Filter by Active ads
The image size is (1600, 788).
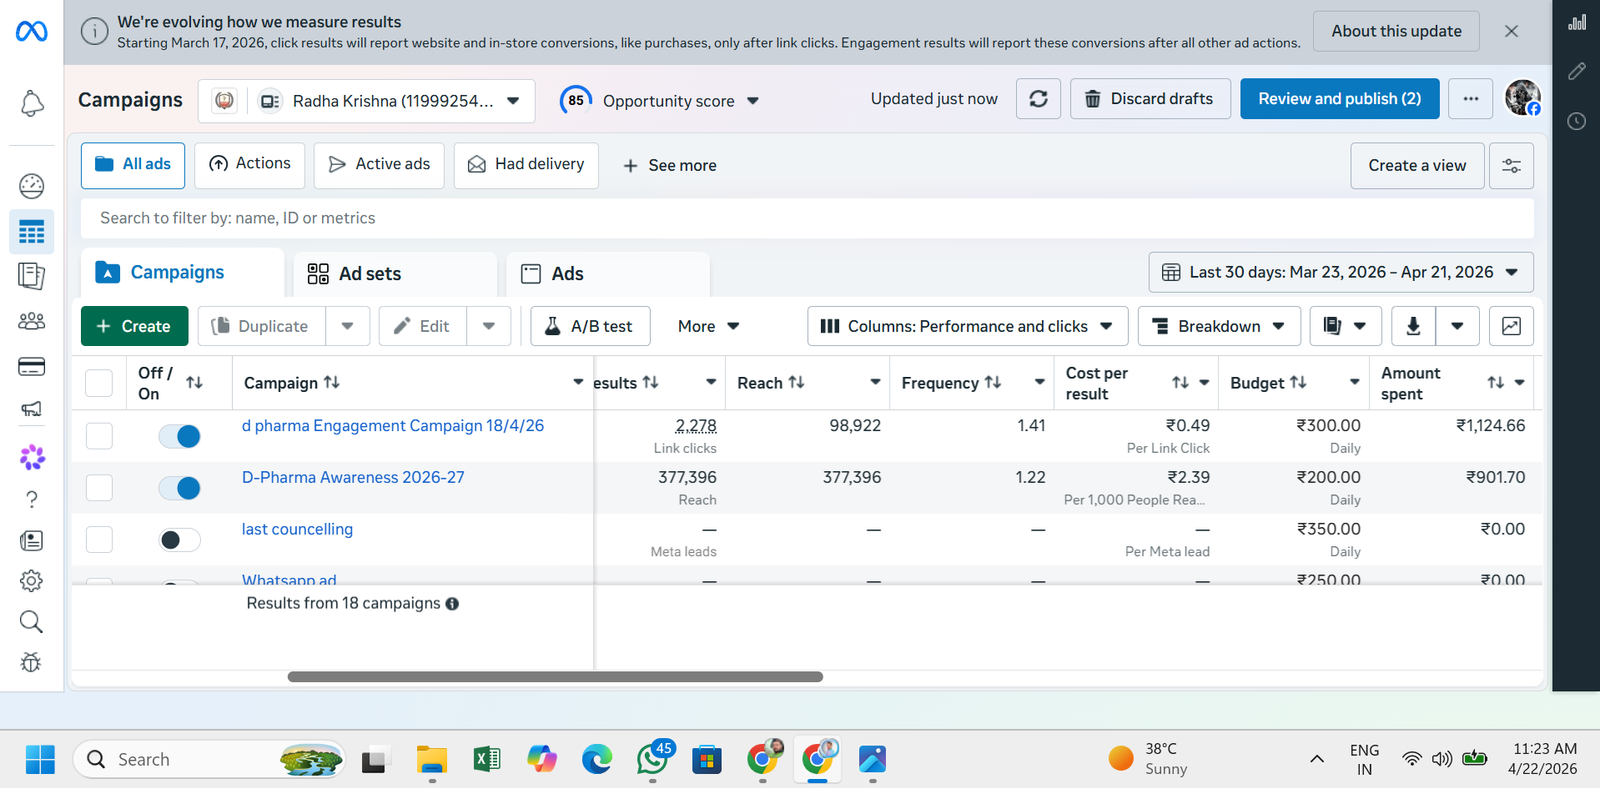[x=379, y=165]
